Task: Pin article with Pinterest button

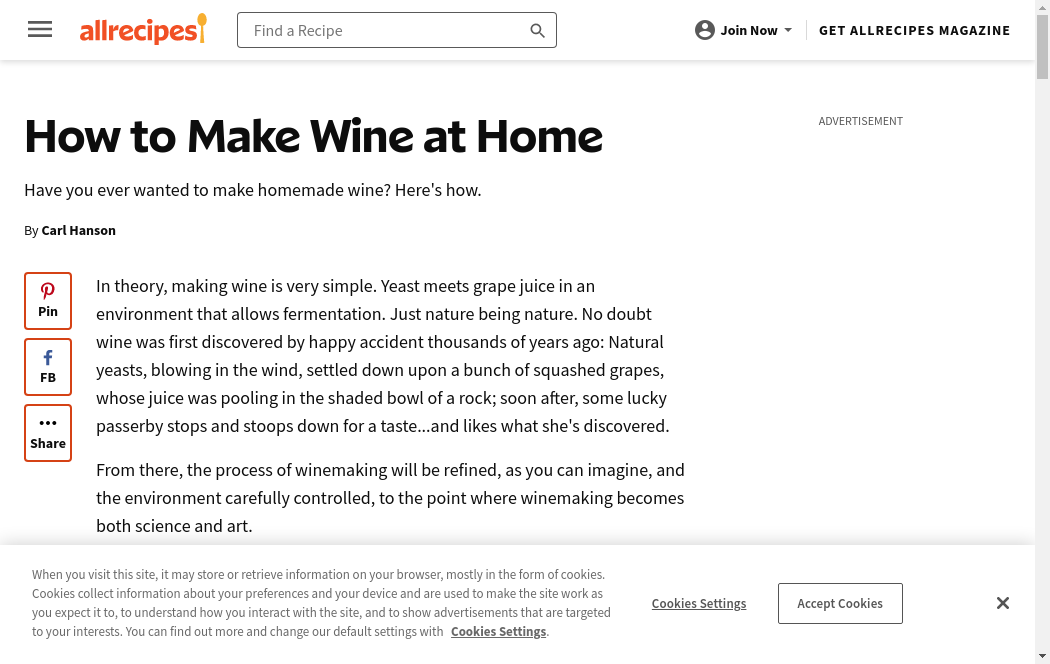Action: click(x=48, y=301)
